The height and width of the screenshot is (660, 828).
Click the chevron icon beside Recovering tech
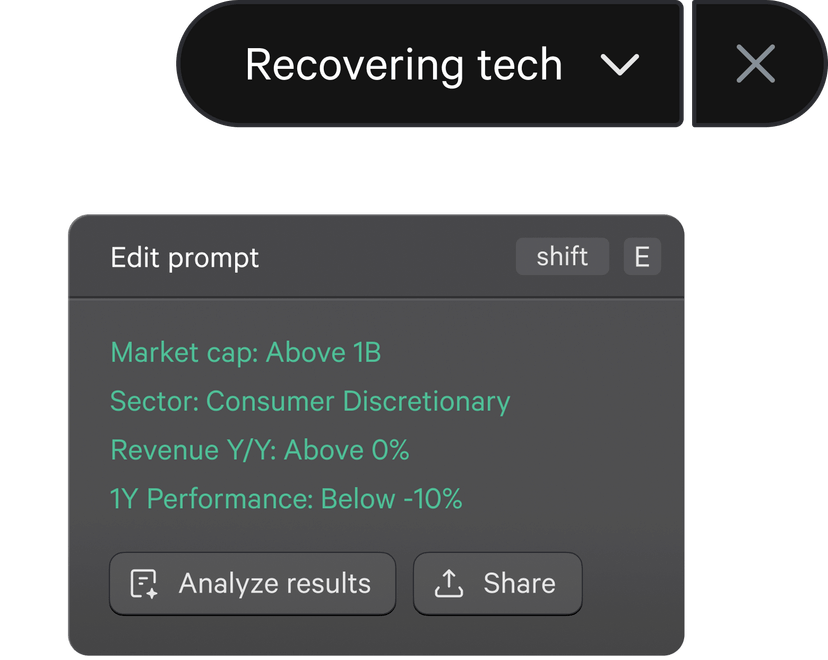(x=622, y=65)
